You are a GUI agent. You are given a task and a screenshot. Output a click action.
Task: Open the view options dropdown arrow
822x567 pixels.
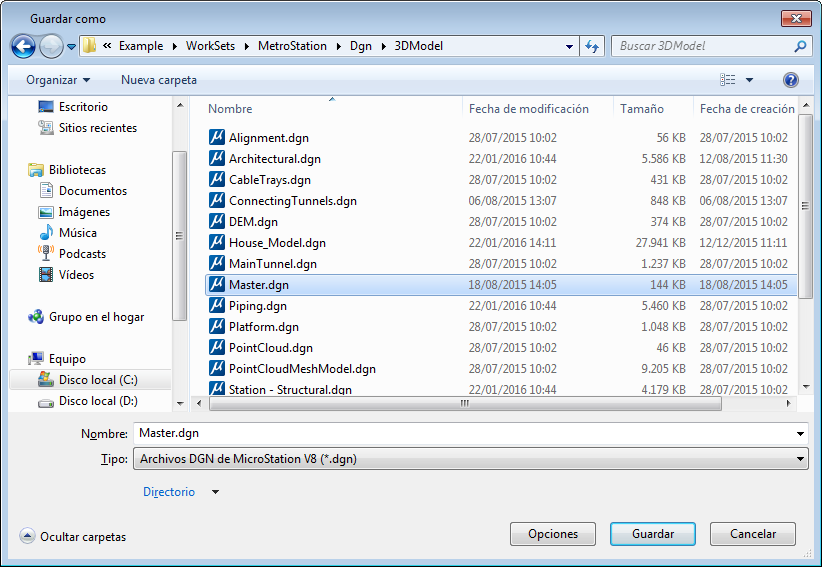pos(749,80)
